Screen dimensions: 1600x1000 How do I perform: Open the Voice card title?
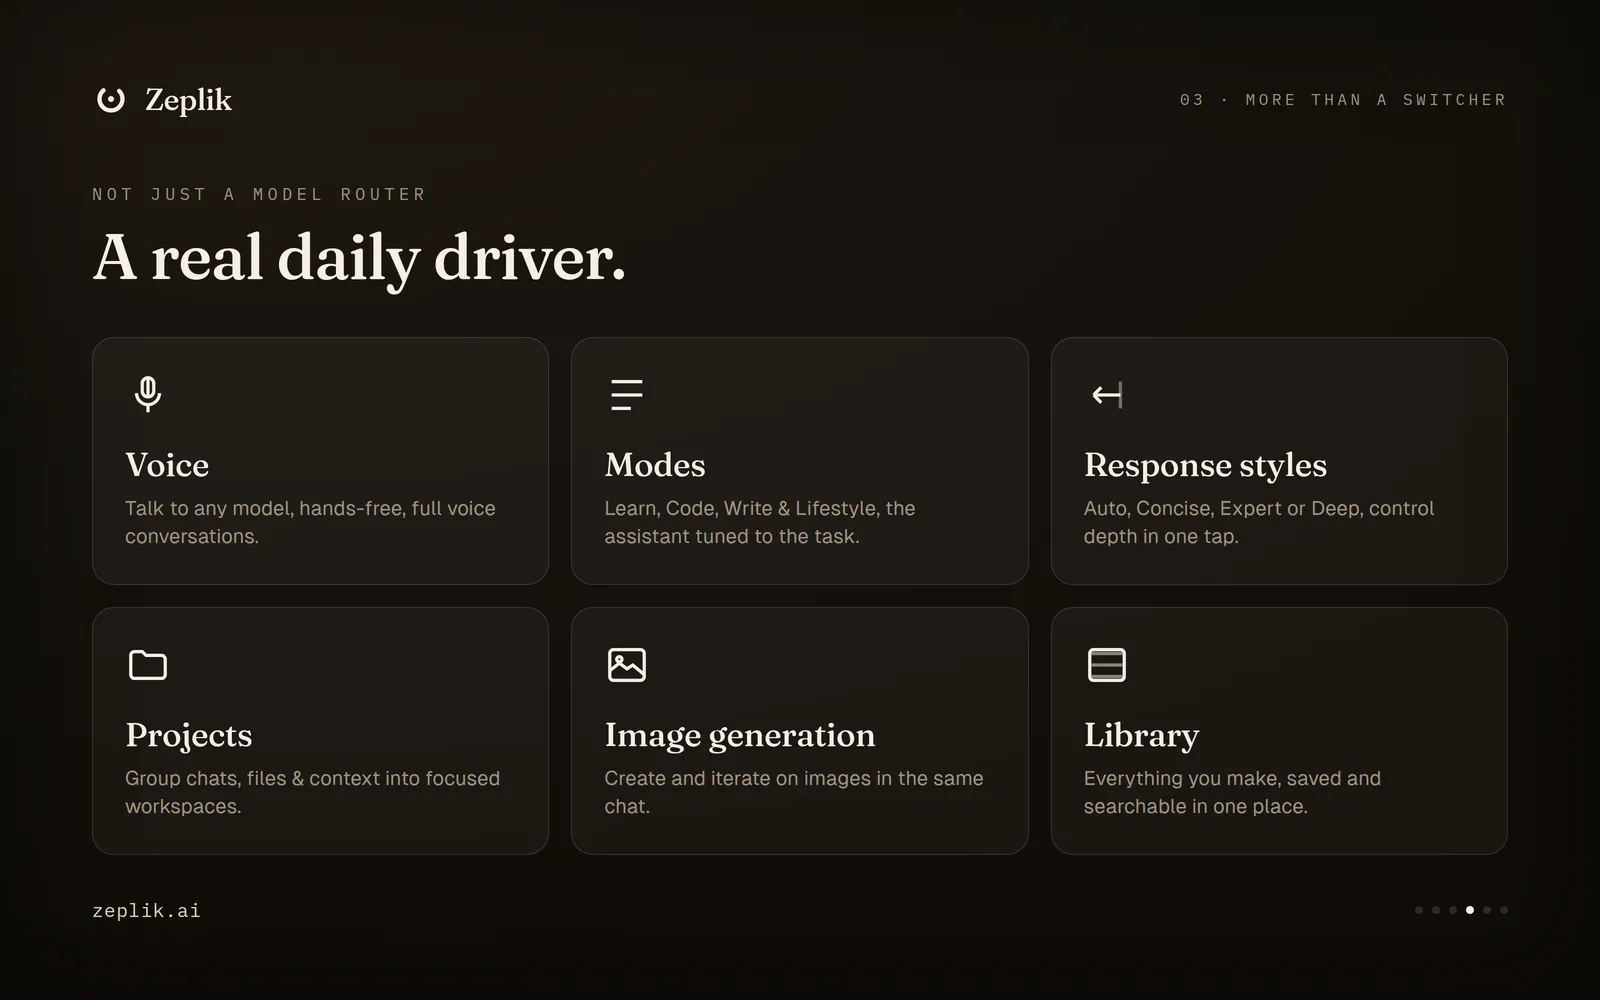167,465
